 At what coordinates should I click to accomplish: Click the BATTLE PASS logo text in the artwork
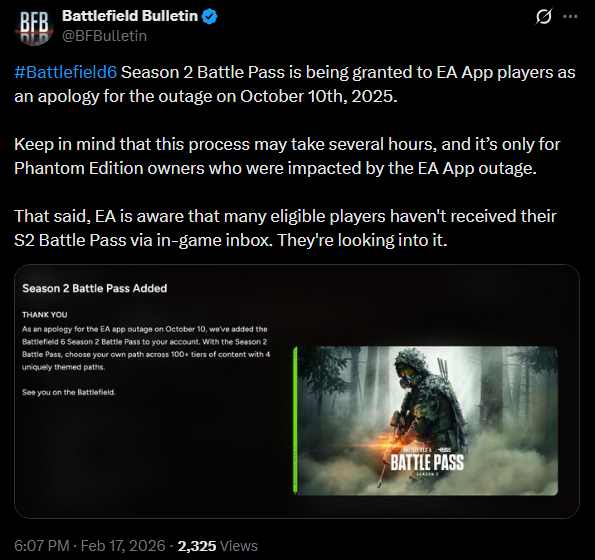pos(427,462)
